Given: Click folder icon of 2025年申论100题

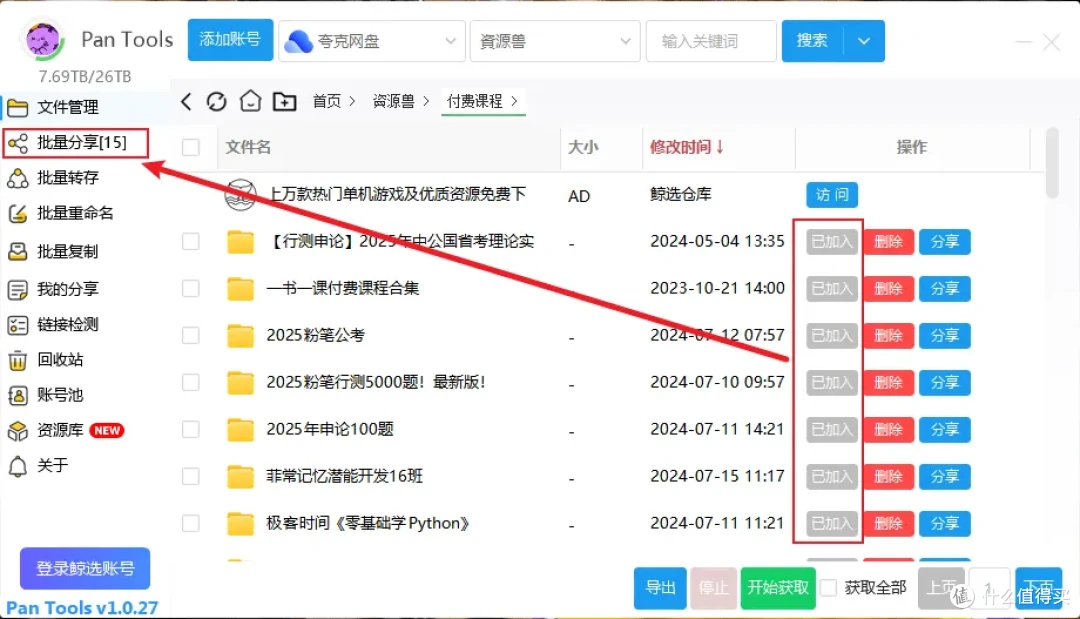Looking at the screenshot, I should pos(240,430).
